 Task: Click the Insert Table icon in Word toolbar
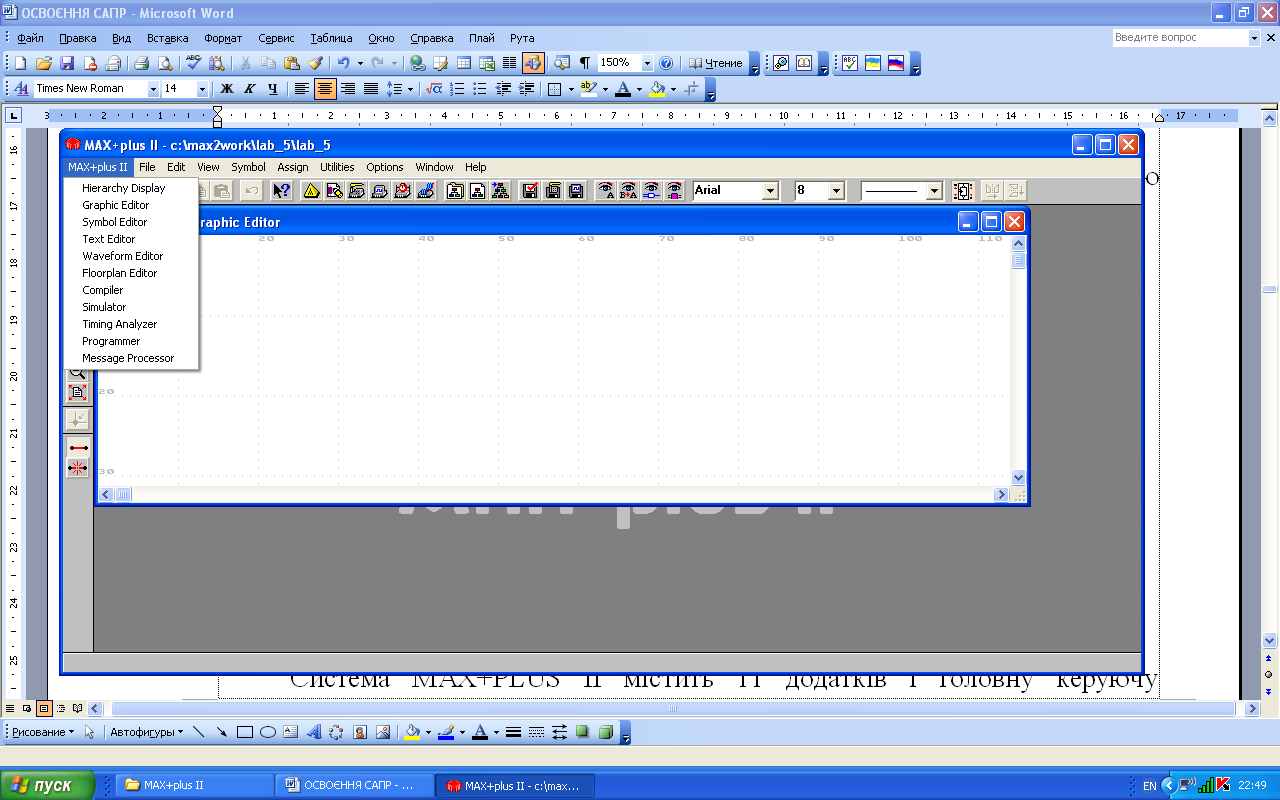464,63
